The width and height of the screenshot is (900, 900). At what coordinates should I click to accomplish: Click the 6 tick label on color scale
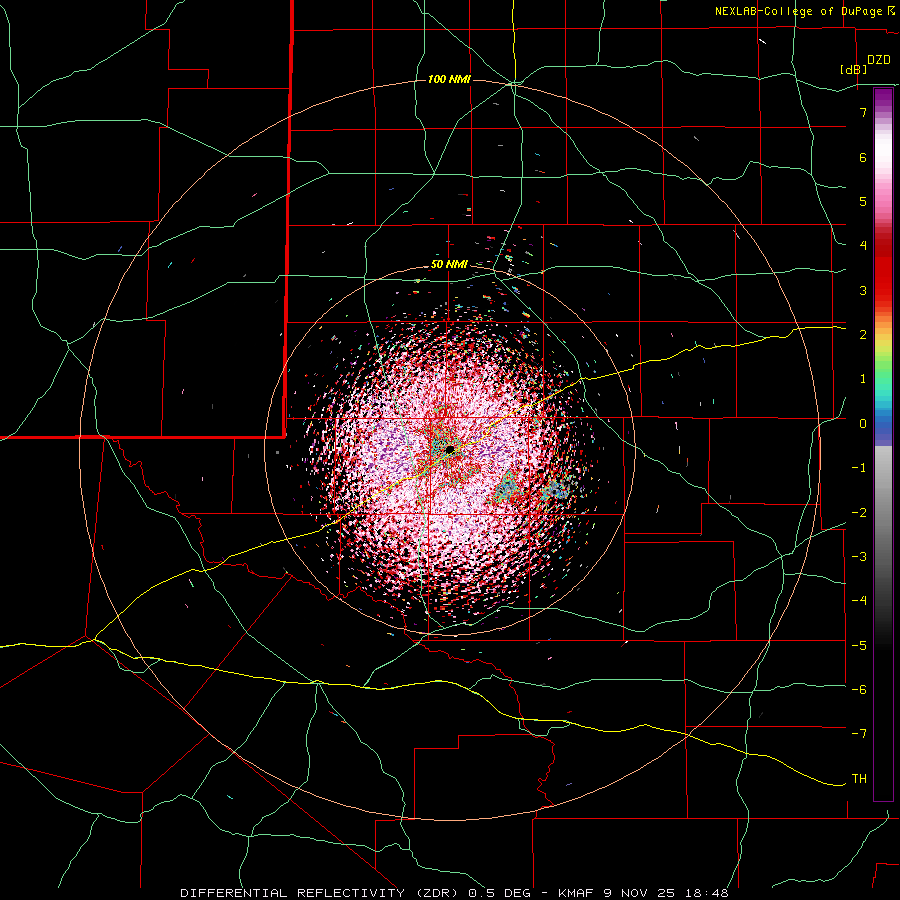click(x=863, y=157)
